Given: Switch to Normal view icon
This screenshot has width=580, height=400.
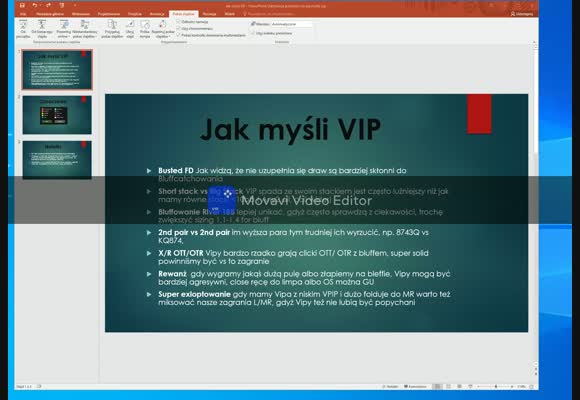Looking at the screenshot, I should pos(437,386).
